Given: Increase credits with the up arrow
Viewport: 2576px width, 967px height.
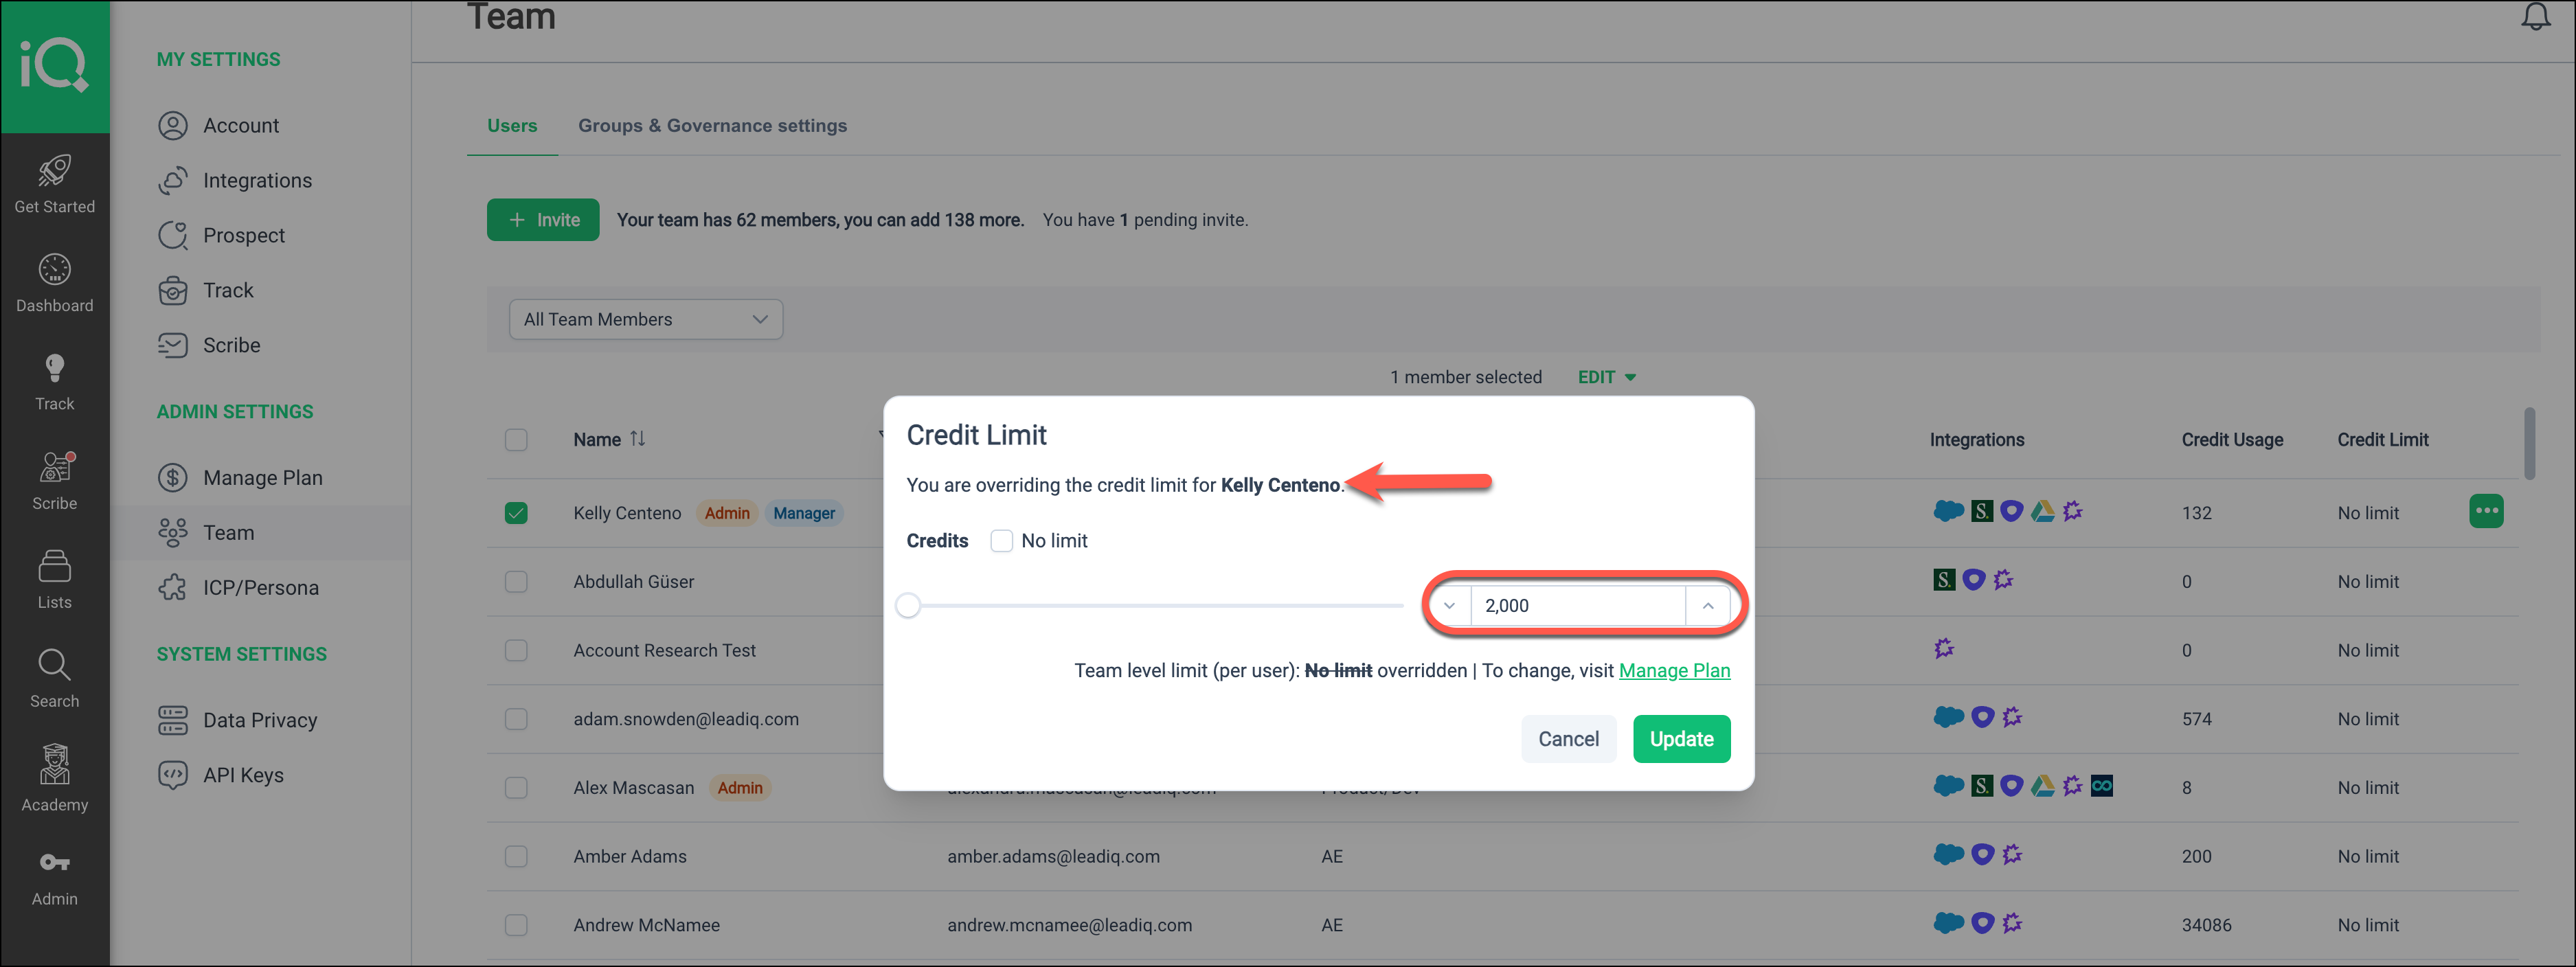Looking at the screenshot, I should [x=1707, y=606].
